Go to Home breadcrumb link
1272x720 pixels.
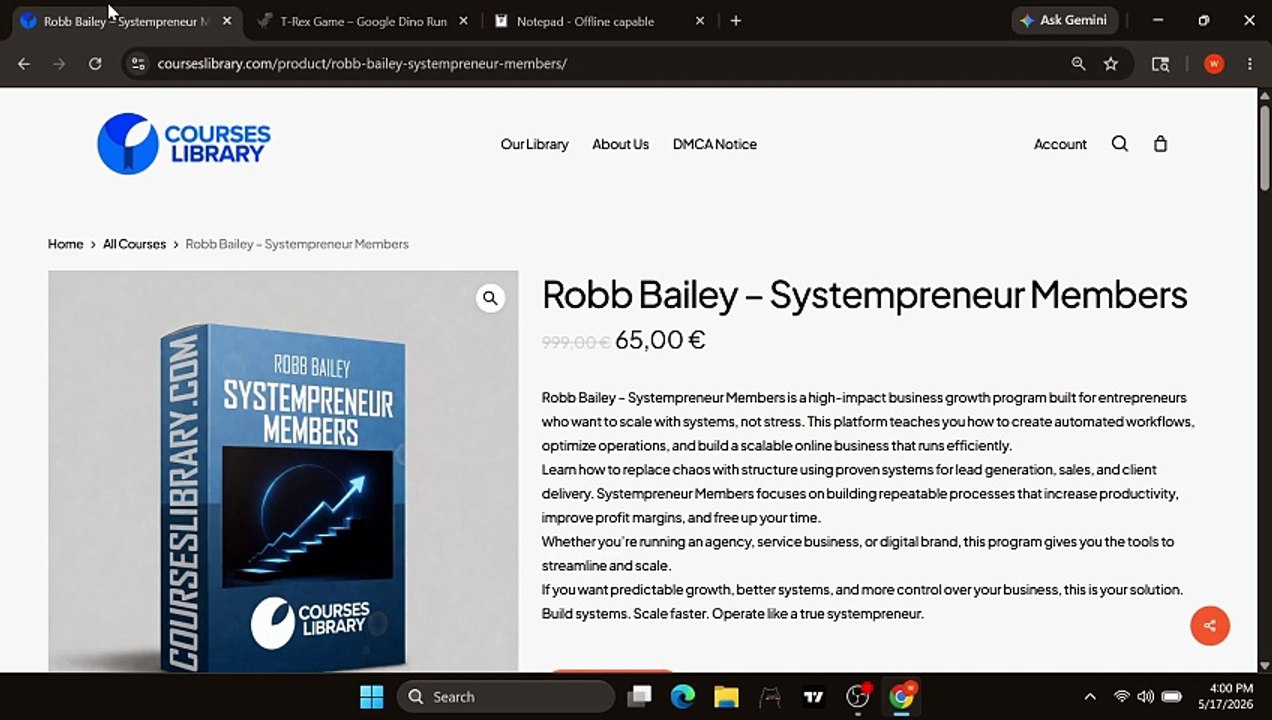point(65,244)
